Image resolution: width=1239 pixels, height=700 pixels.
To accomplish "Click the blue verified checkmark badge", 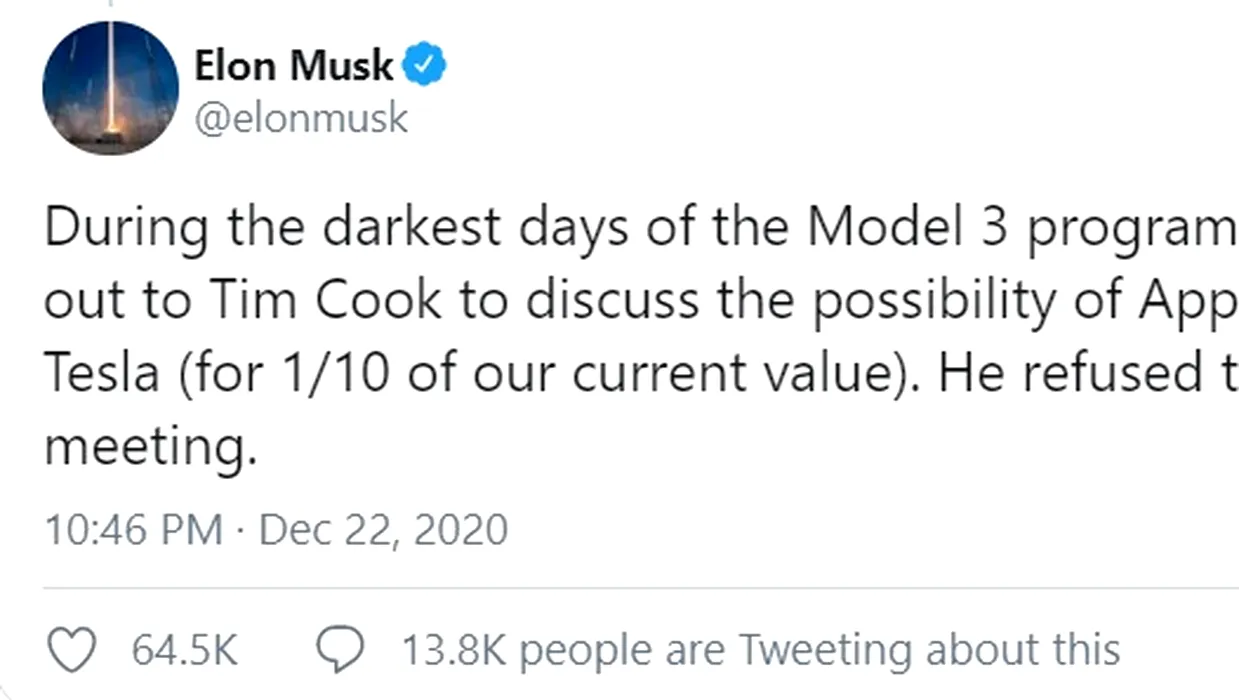I will pos(424,66).
